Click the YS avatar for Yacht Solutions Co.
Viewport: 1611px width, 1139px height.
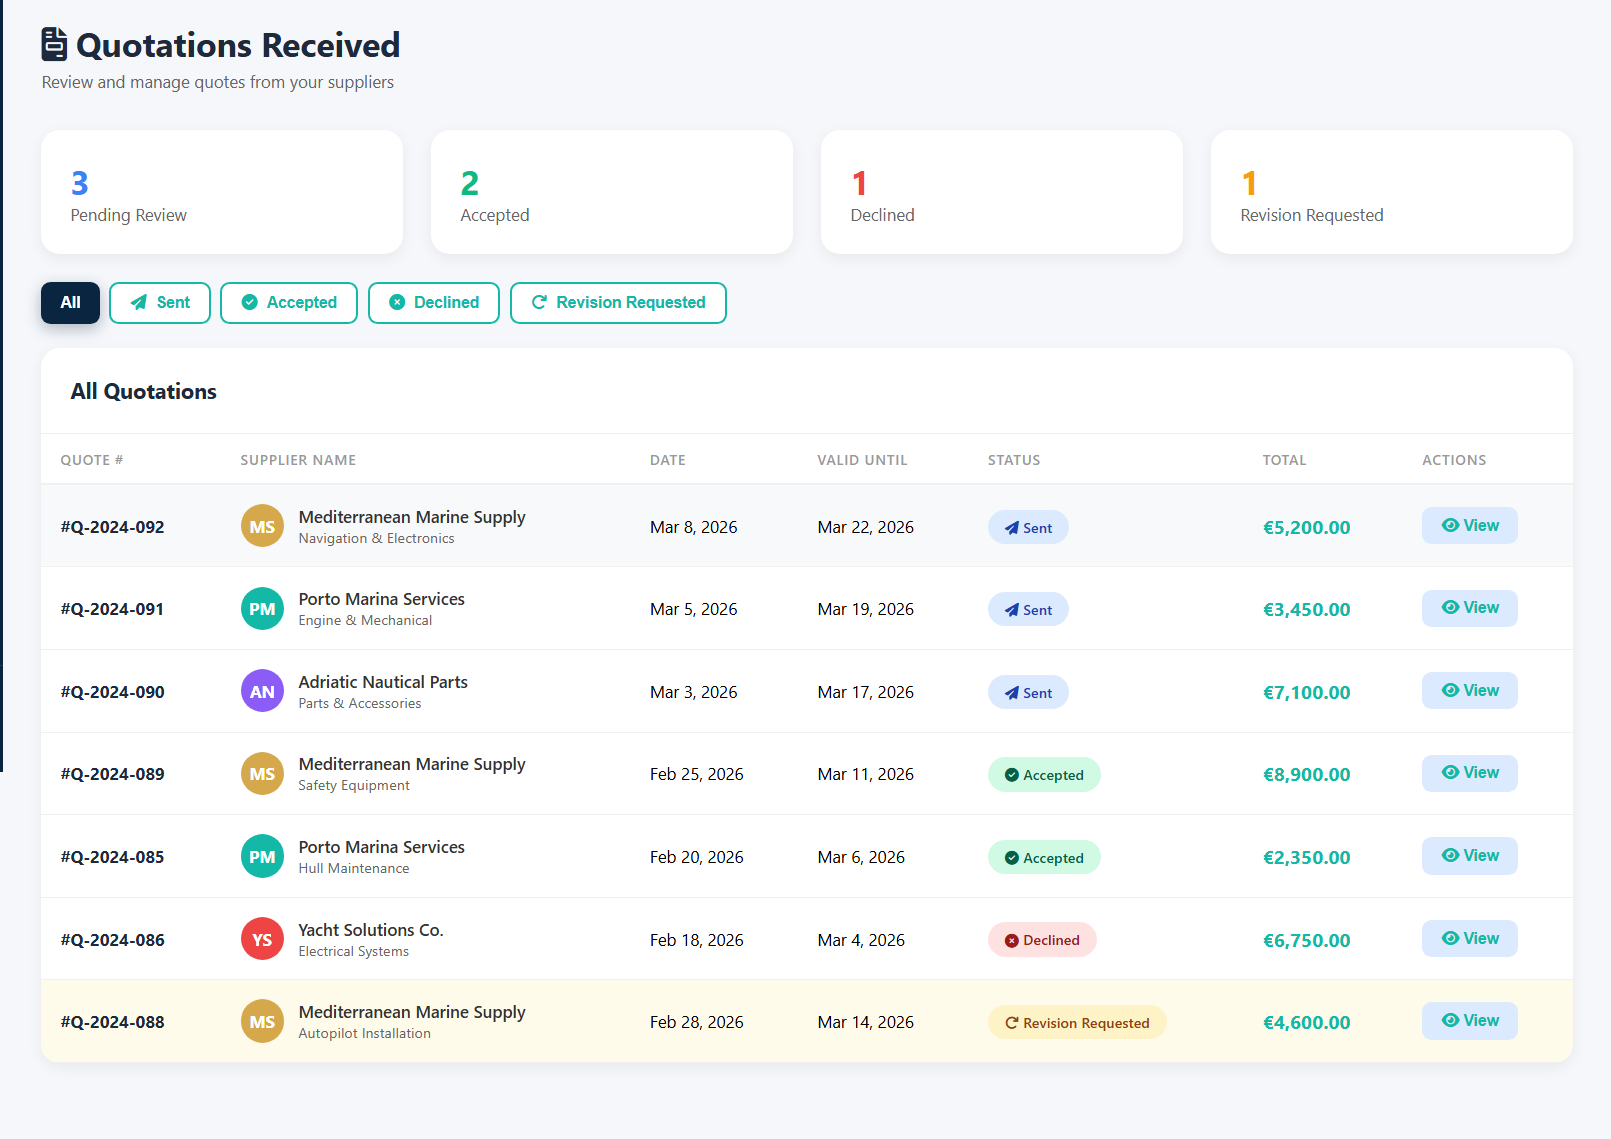click(x=262, y=940)
